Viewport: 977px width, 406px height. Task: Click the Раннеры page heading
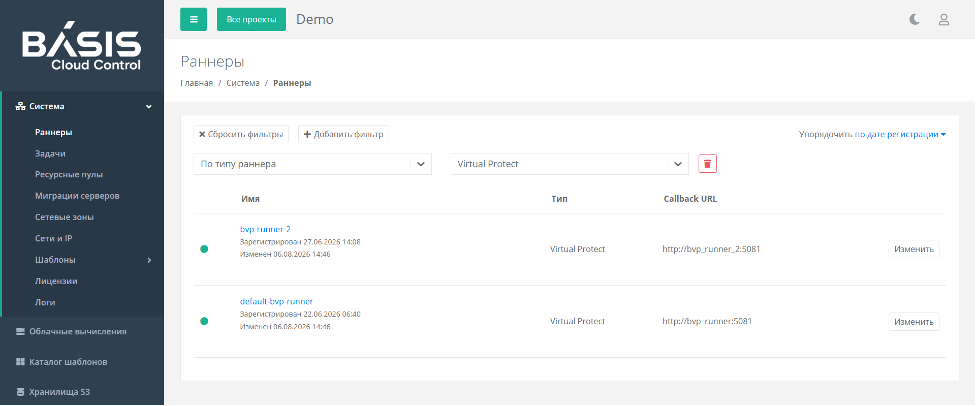pyautogui.click(x=212, y=62)
